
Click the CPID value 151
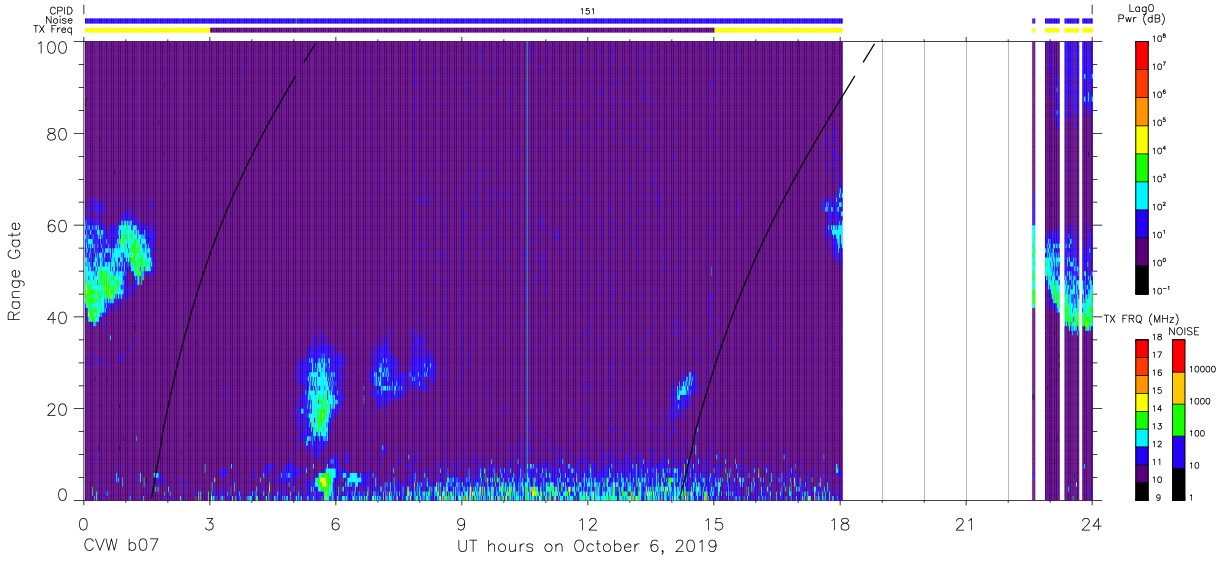click(588, 10)
